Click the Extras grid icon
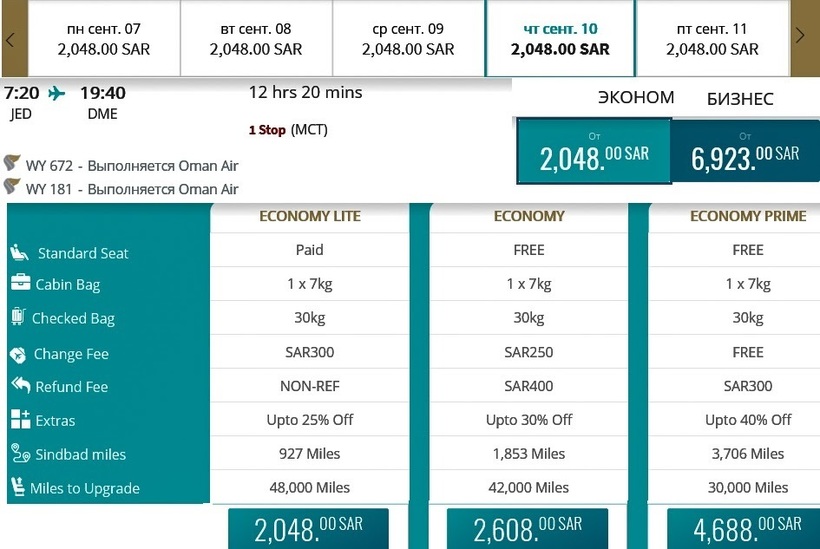Screen dimensions: 820x549 pos(20,420)
